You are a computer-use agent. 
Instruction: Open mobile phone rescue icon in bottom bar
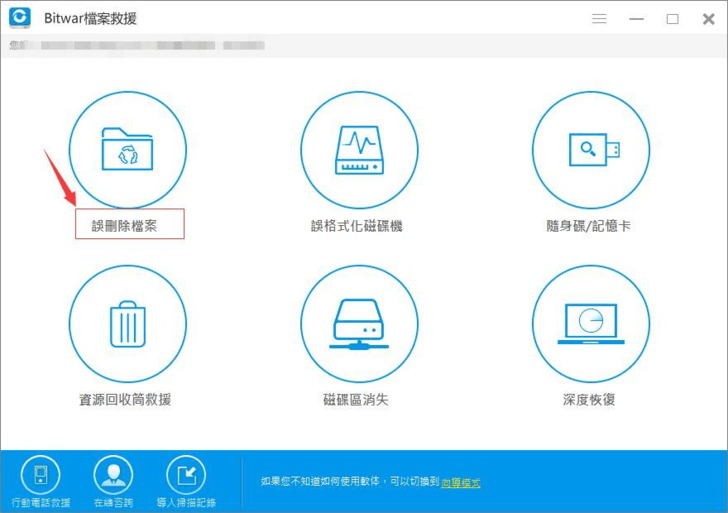[x=40, y=474]
